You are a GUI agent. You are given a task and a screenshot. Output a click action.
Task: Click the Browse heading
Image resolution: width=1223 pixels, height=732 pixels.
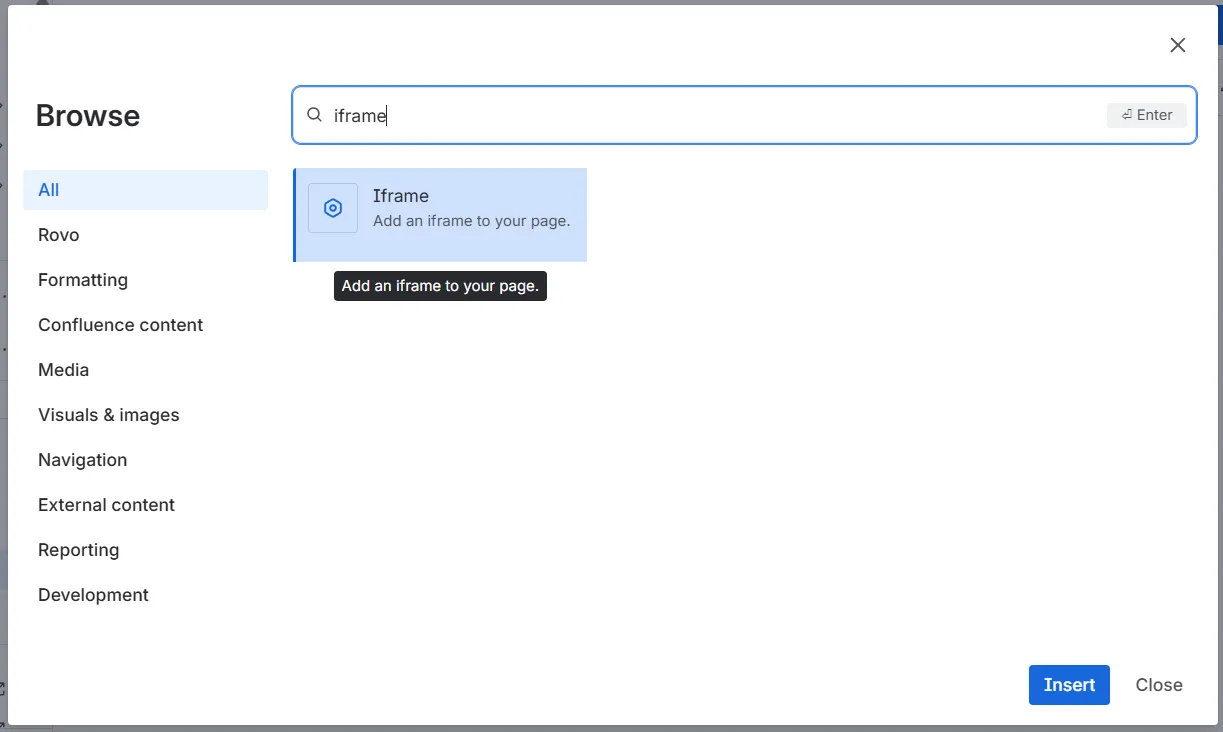88,116
